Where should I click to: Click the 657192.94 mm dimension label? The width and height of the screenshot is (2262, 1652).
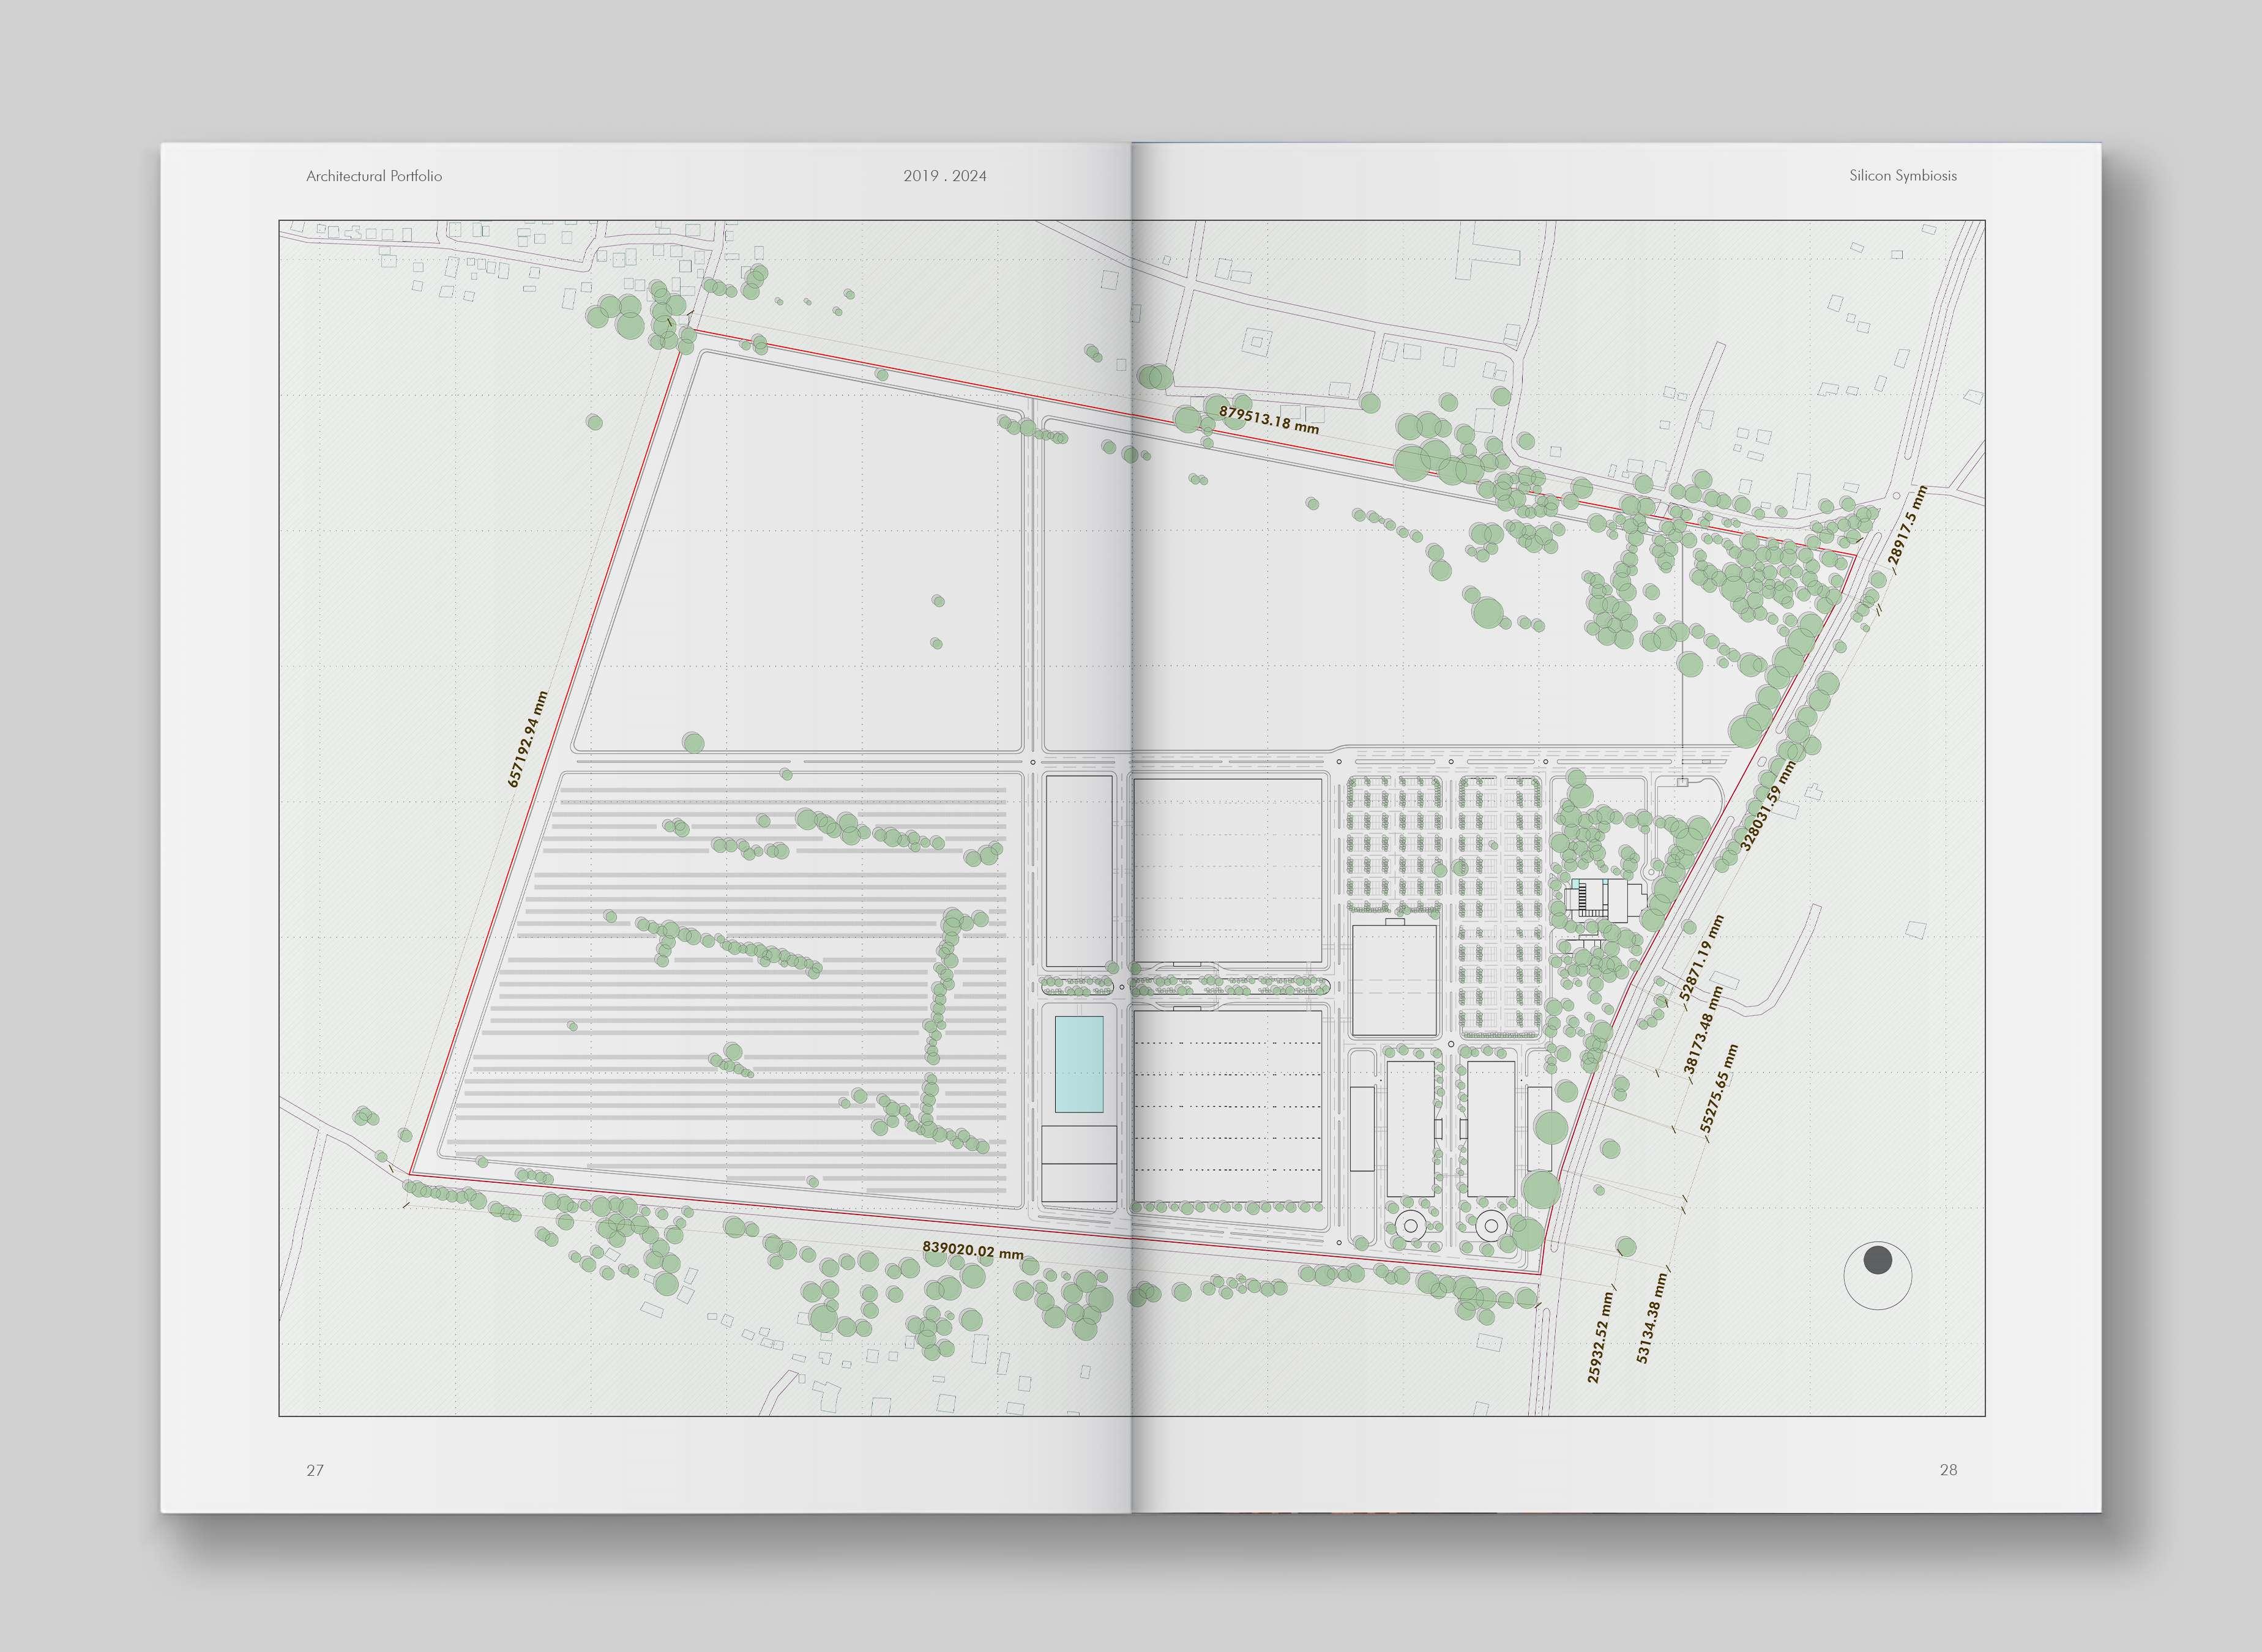(x=527, y=740)
